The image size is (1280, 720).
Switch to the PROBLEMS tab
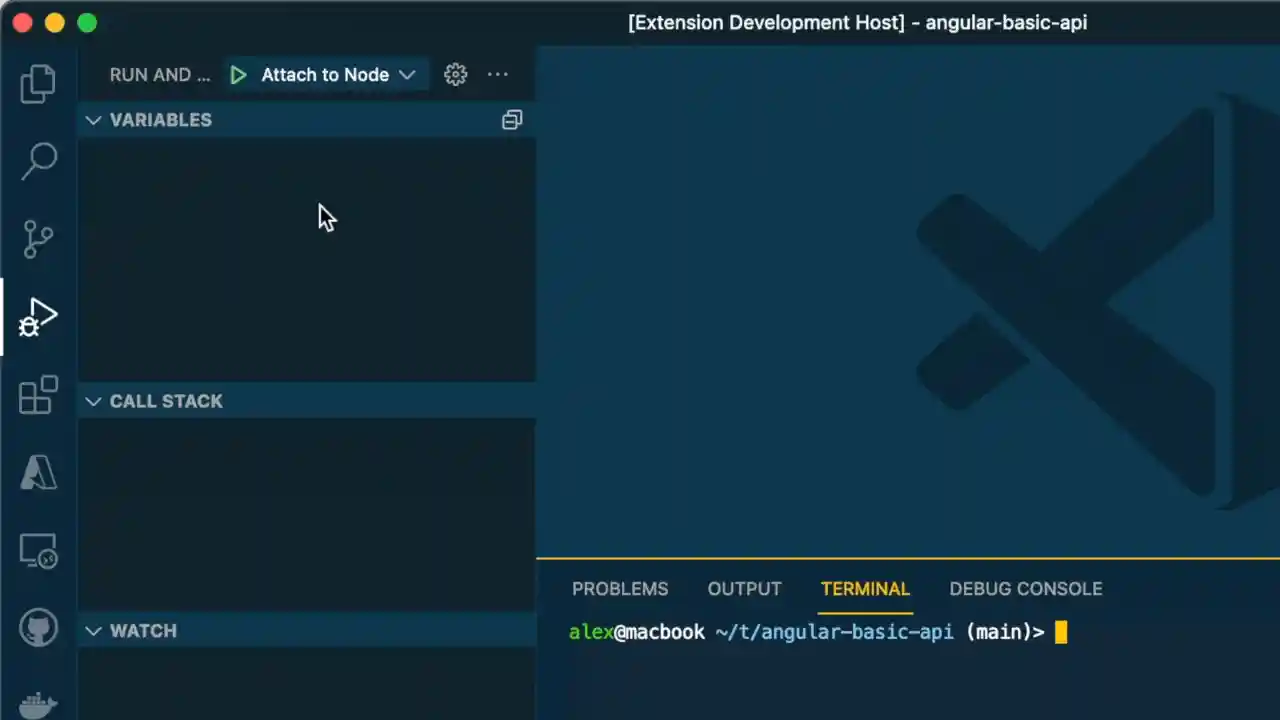coord(620,589)
